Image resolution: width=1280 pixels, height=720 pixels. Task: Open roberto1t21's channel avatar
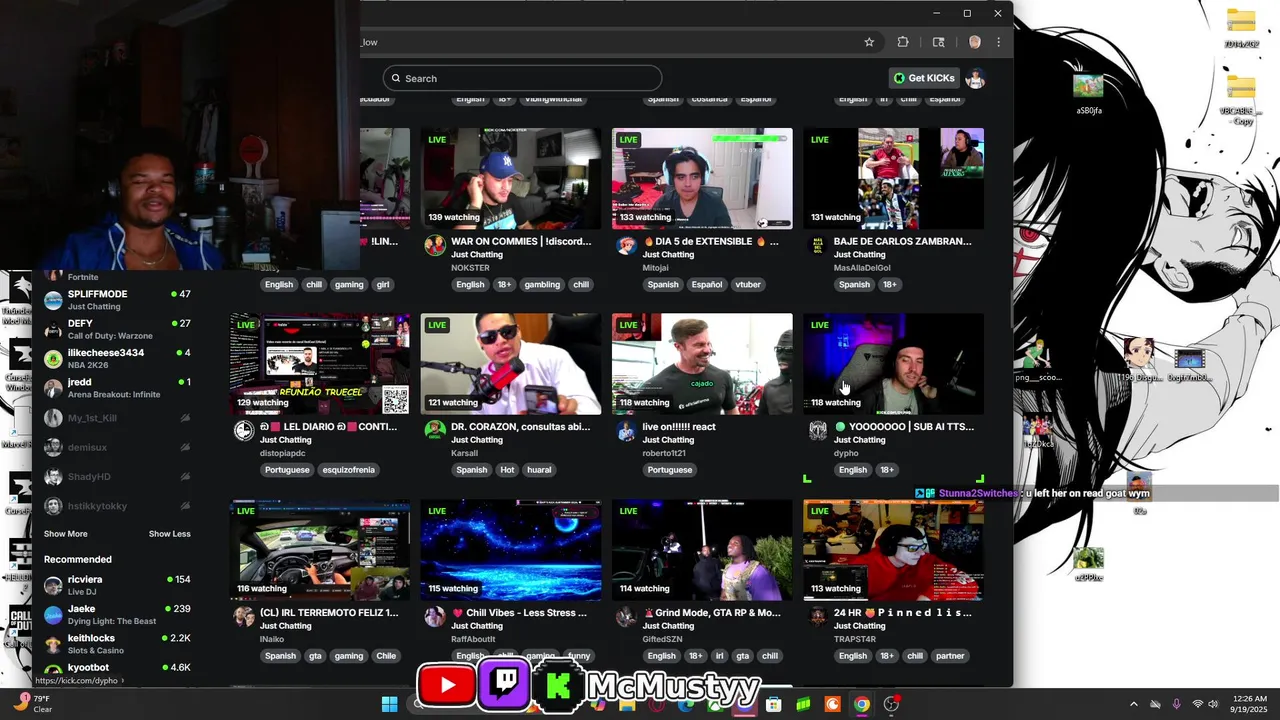click(626, 431)
